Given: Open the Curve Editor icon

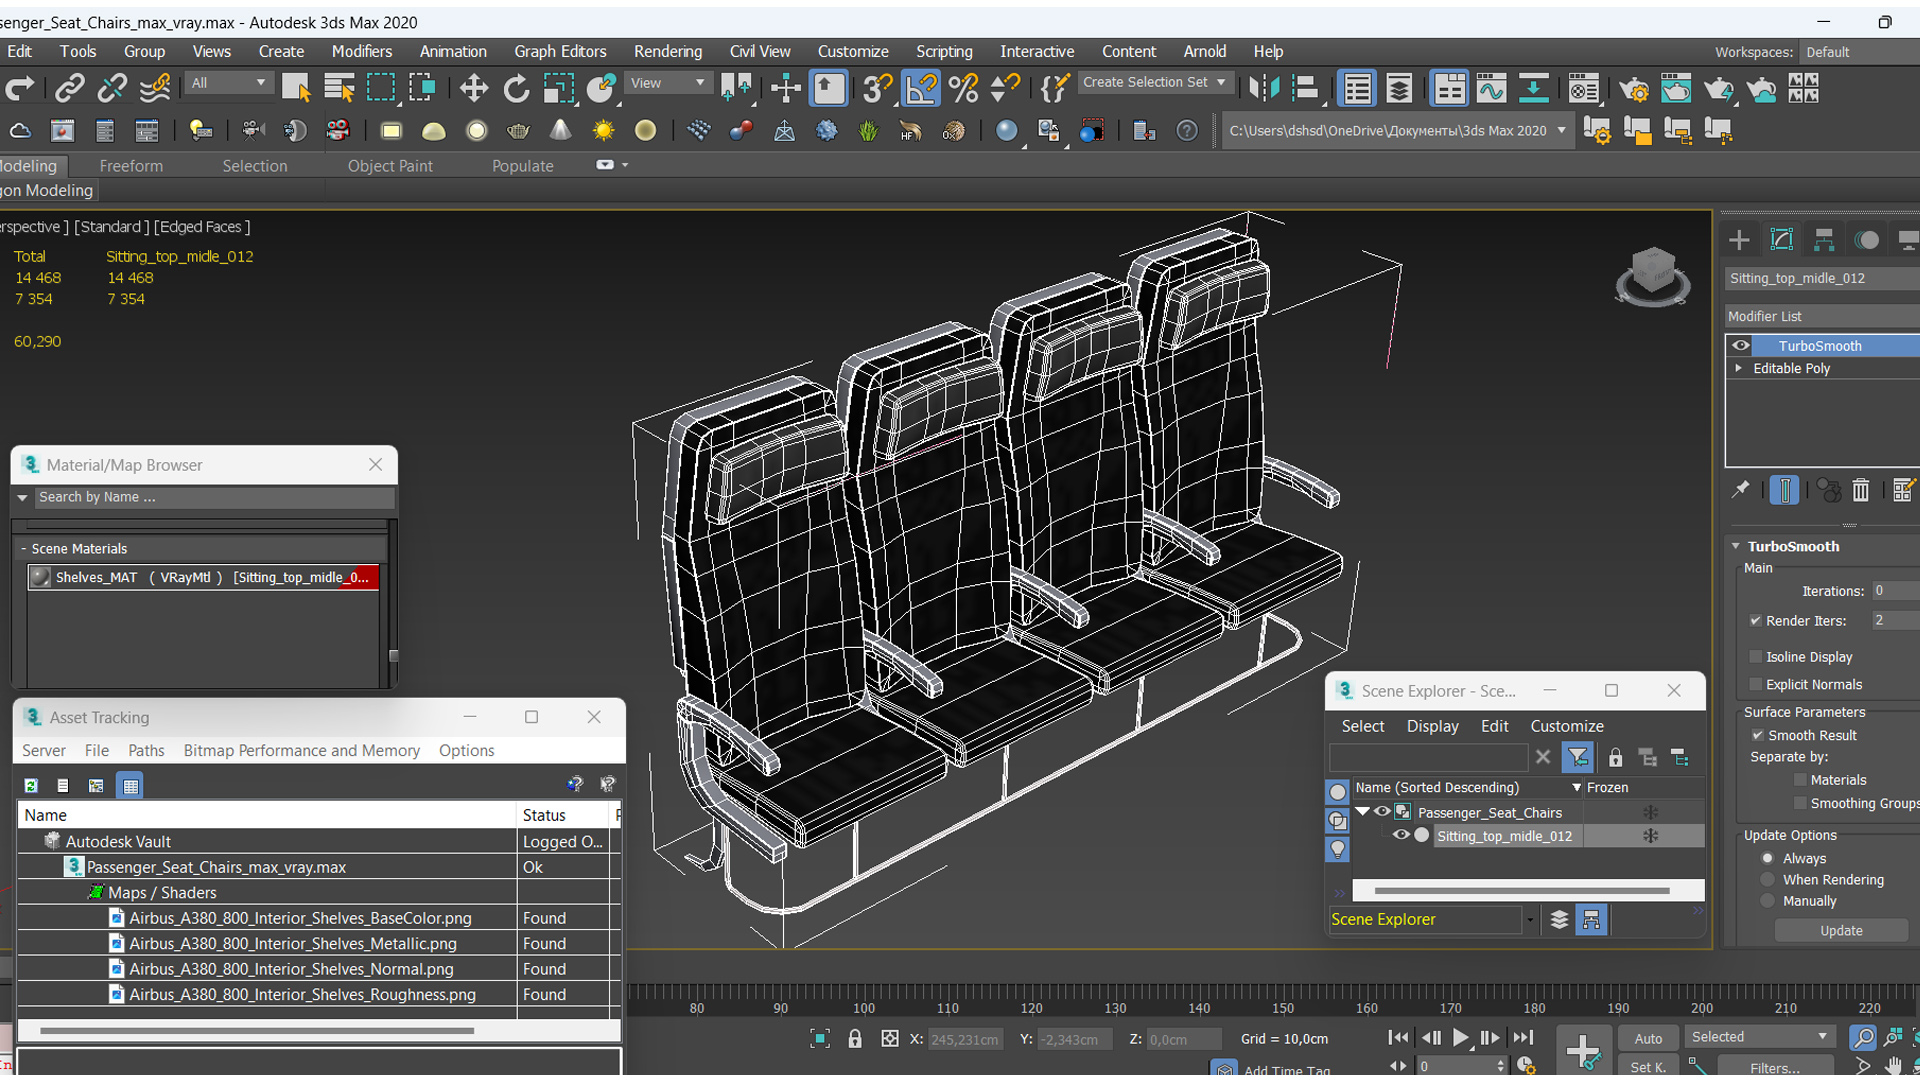Looking at the screenshot, I should pos(1491,89).
